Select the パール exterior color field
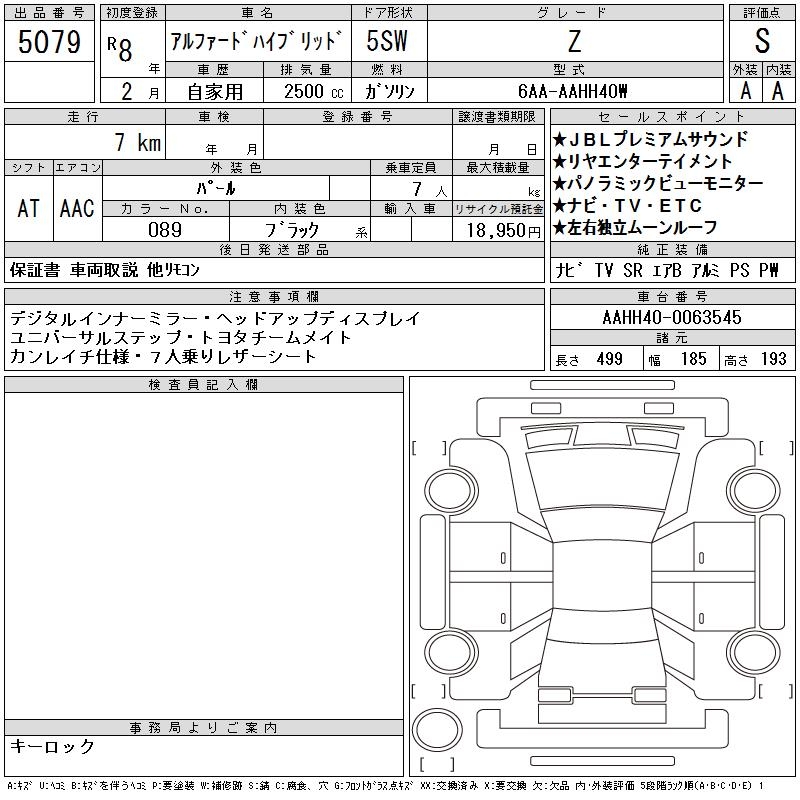This screenshot has height=800, width=800. 236,189
